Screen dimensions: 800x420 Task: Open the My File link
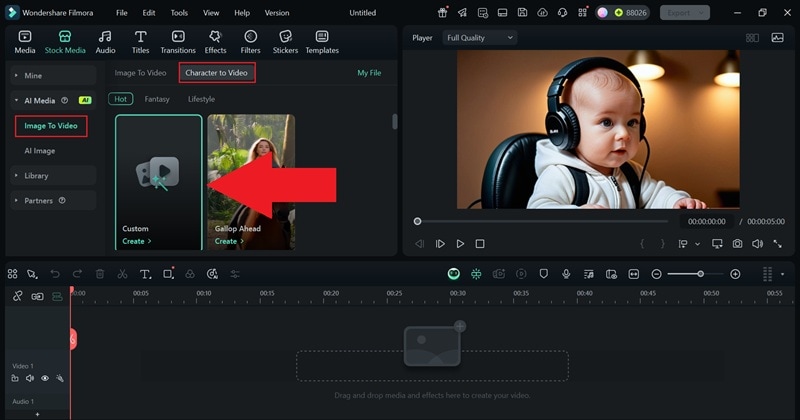tap(369, 73)
